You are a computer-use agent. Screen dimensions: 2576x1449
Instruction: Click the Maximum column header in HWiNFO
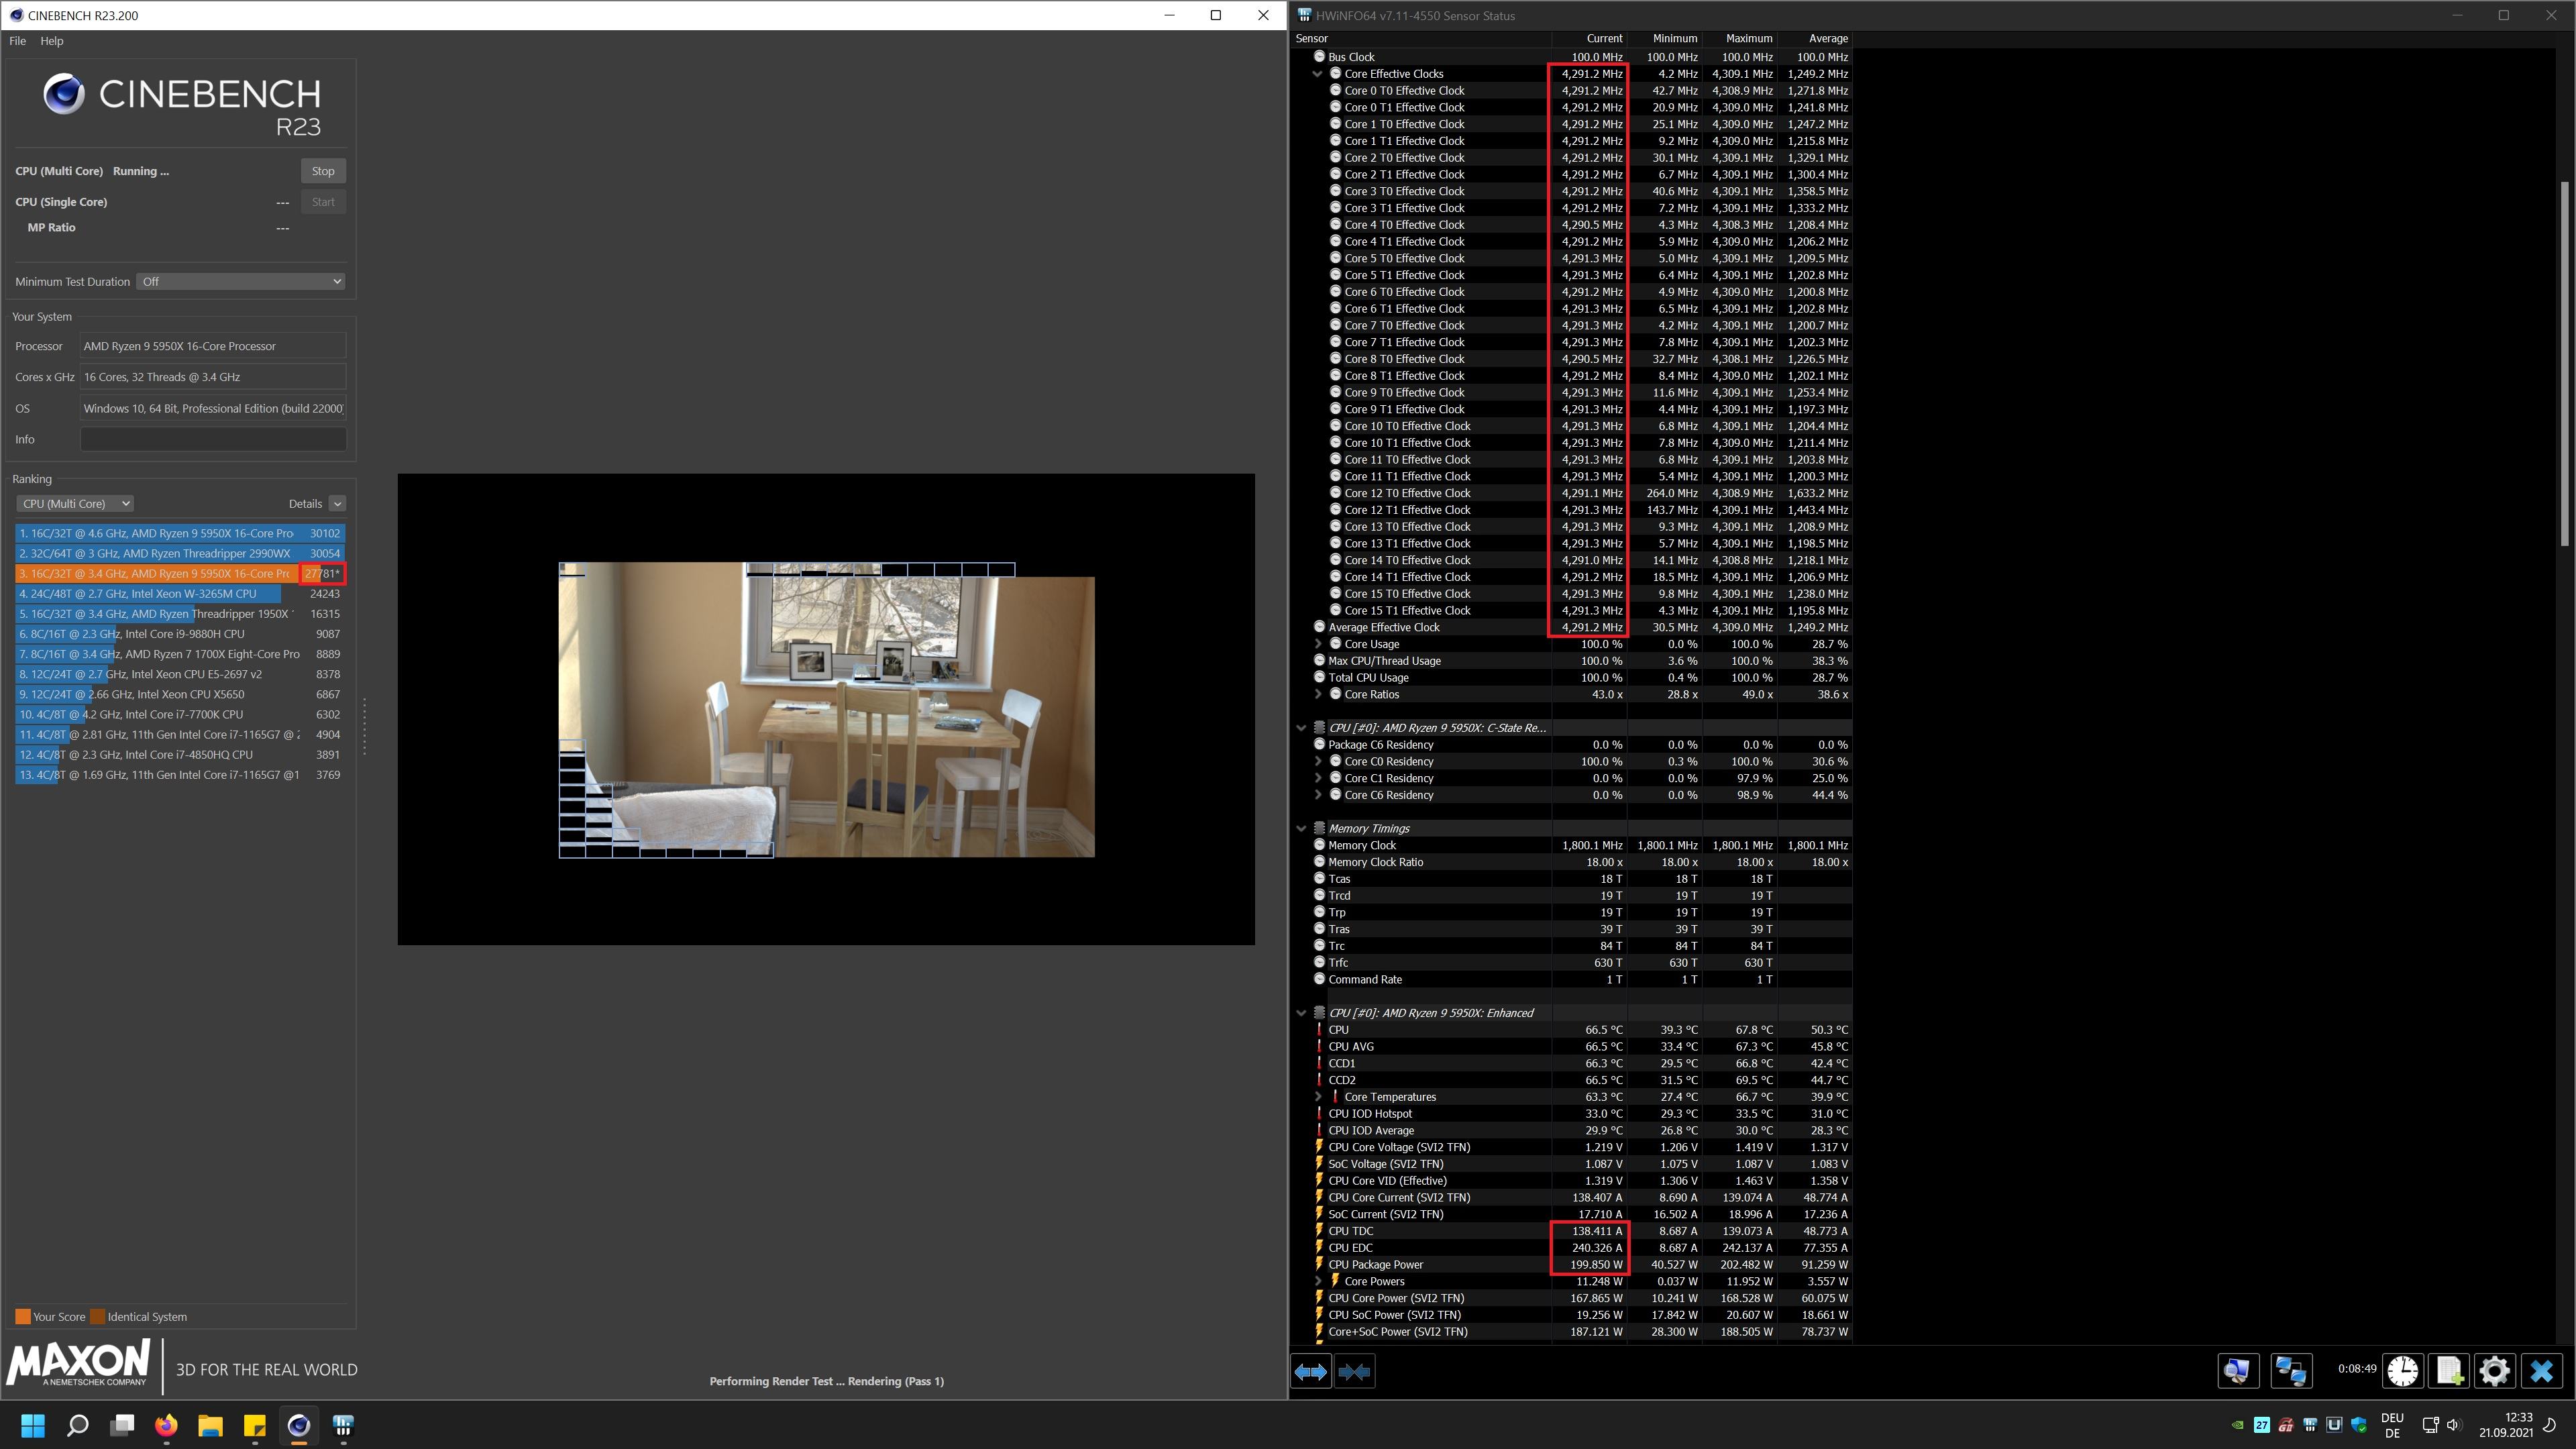(1740, 38)
